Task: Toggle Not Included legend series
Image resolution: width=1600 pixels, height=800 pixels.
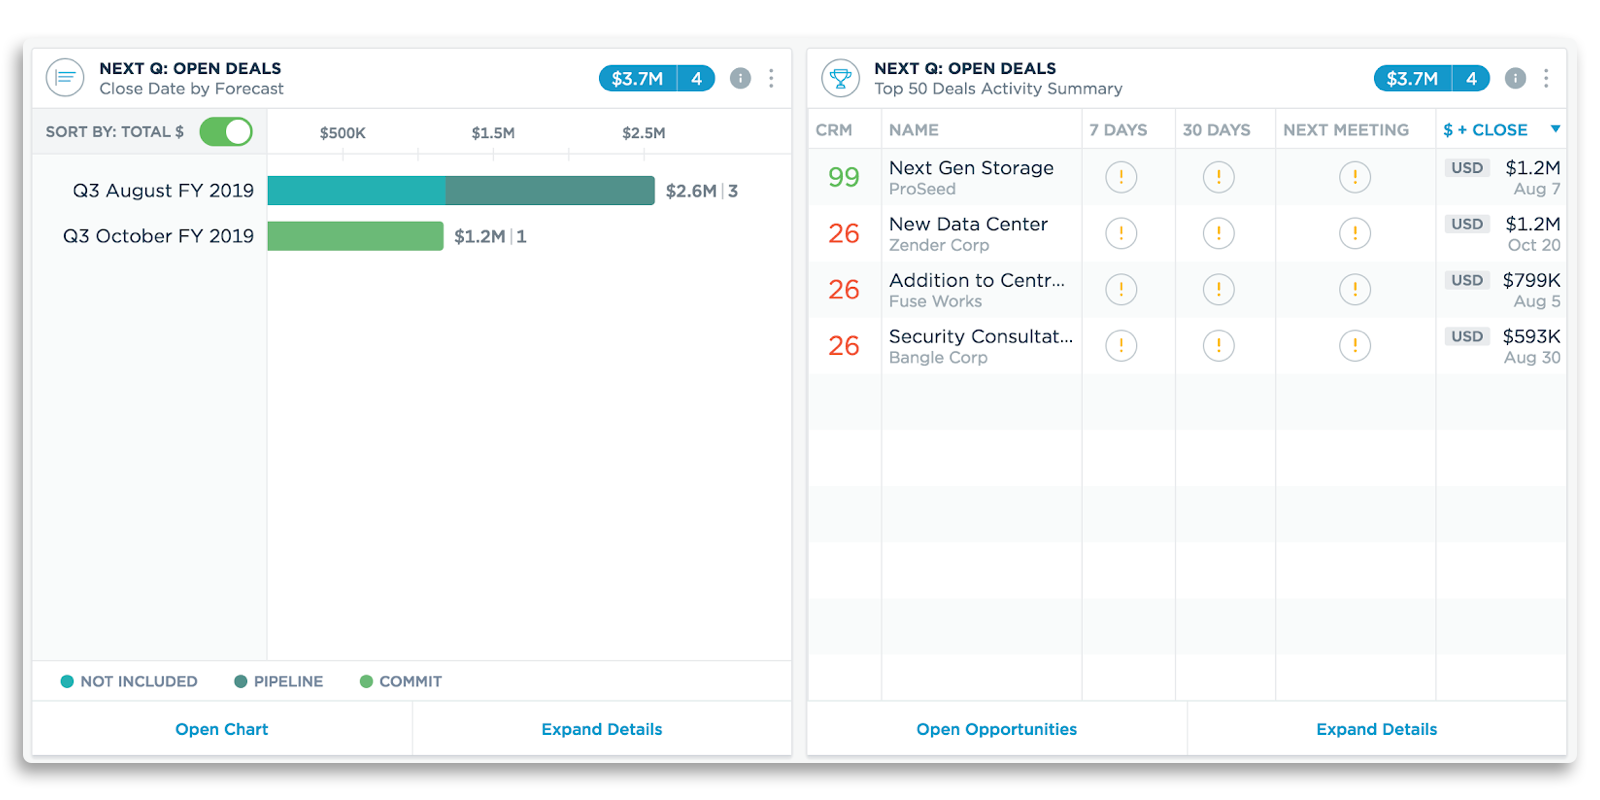Action: coord(129,681)
